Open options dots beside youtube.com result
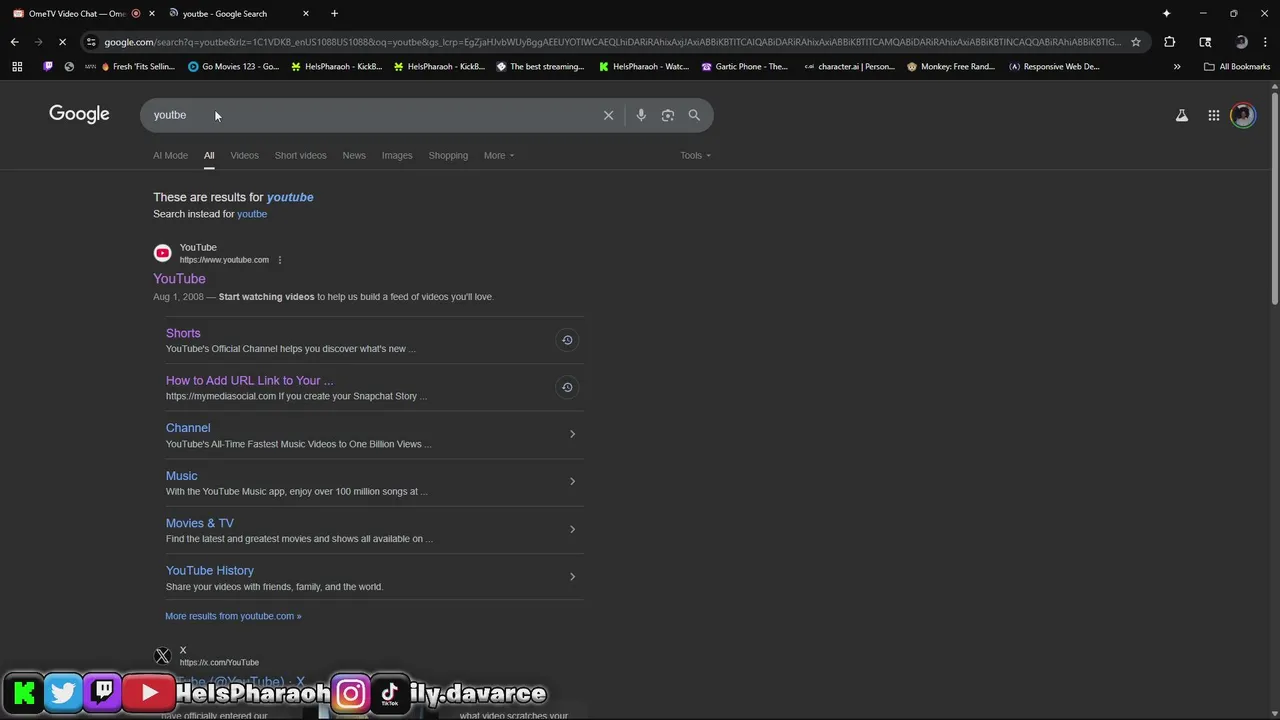 click(280, 260)
